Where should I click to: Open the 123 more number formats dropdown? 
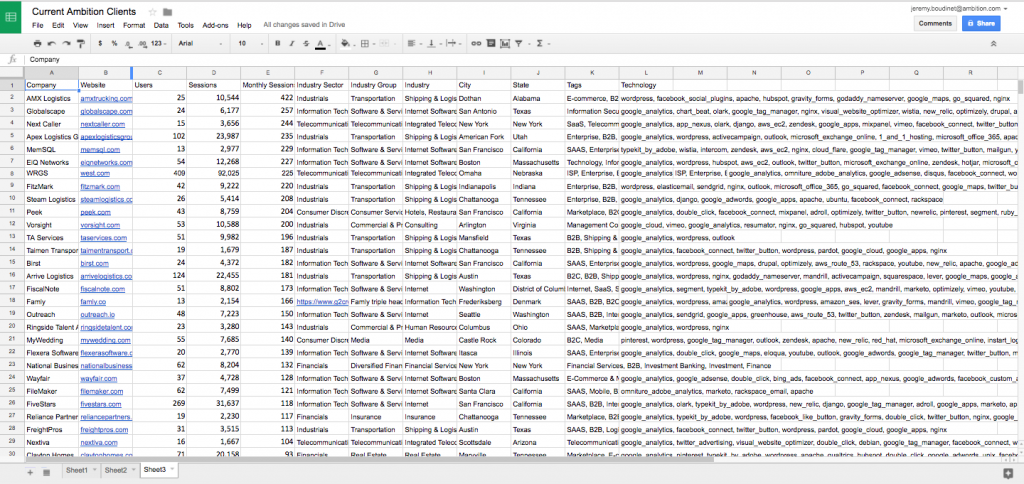(x=159, y=44)
